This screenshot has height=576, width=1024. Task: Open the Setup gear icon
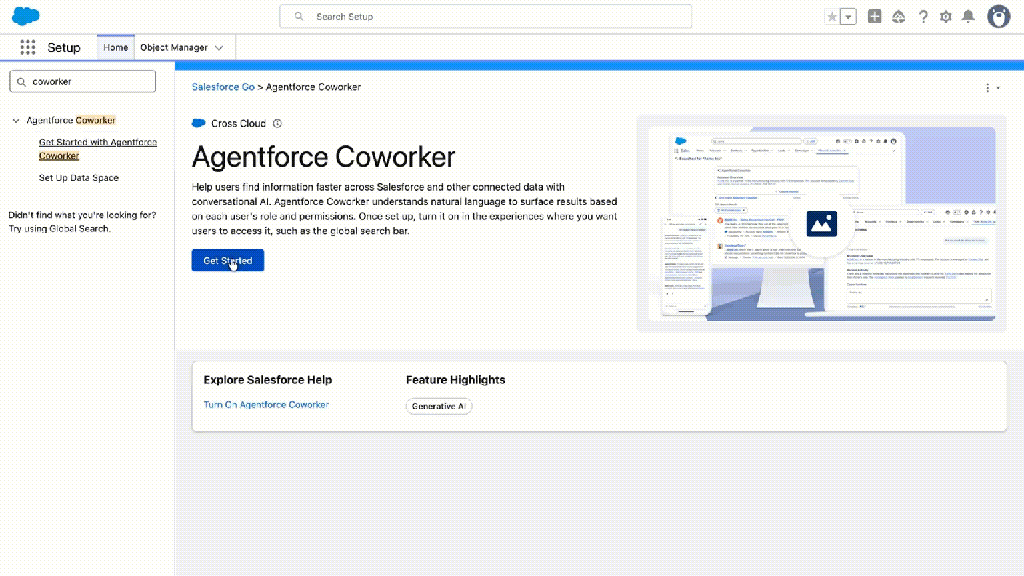946,17
